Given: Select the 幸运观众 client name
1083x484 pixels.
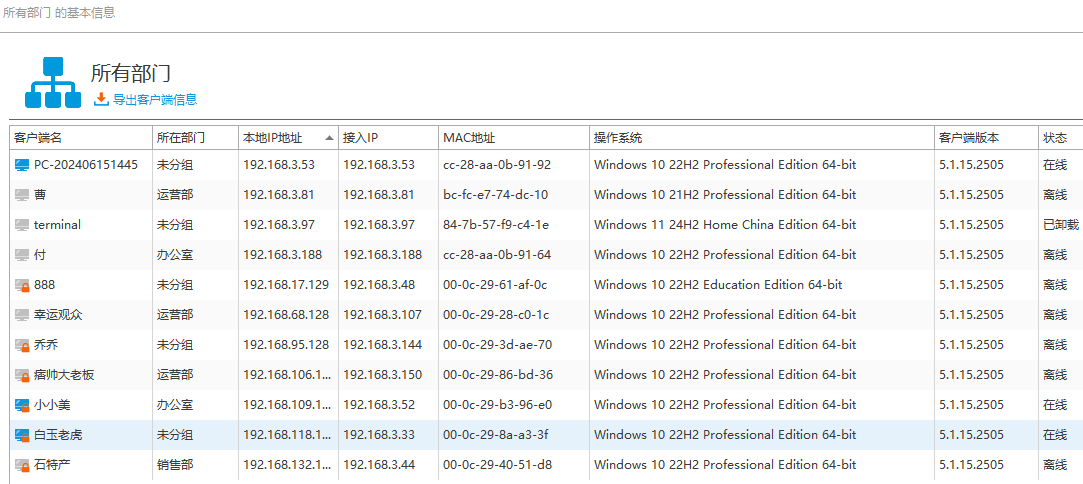Looking at the screenshot, I should click(58, 315).
